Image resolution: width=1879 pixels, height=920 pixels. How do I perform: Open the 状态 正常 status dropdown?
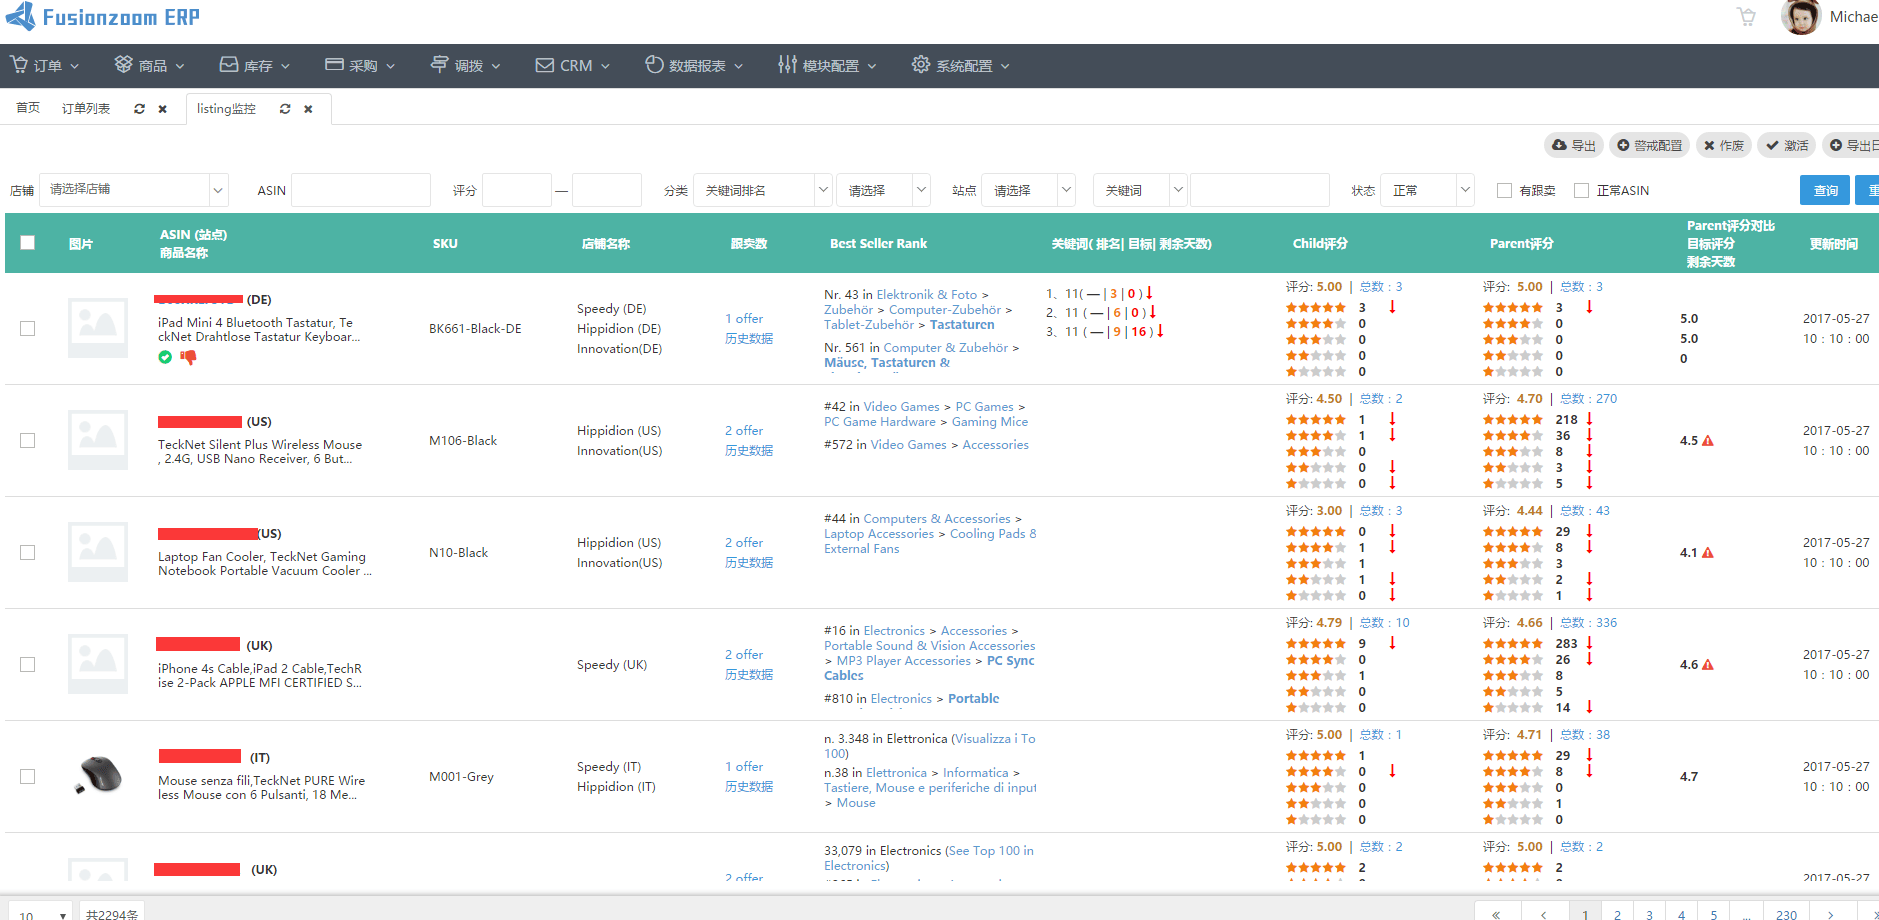coord(1428,190)
